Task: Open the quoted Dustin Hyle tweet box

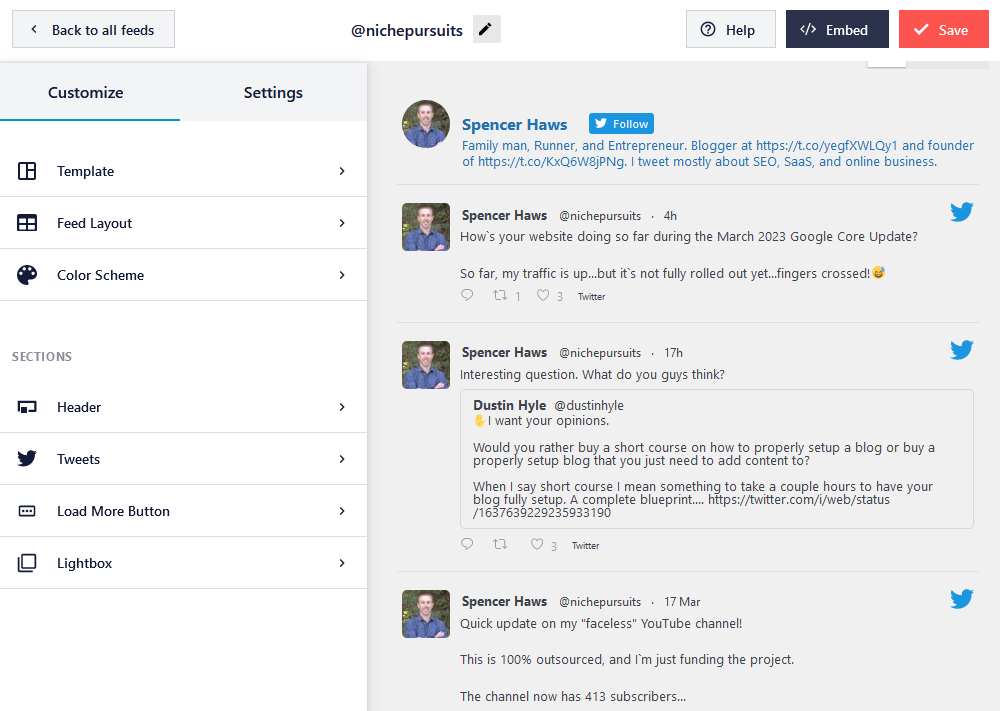Action: [x=717, y=459]
